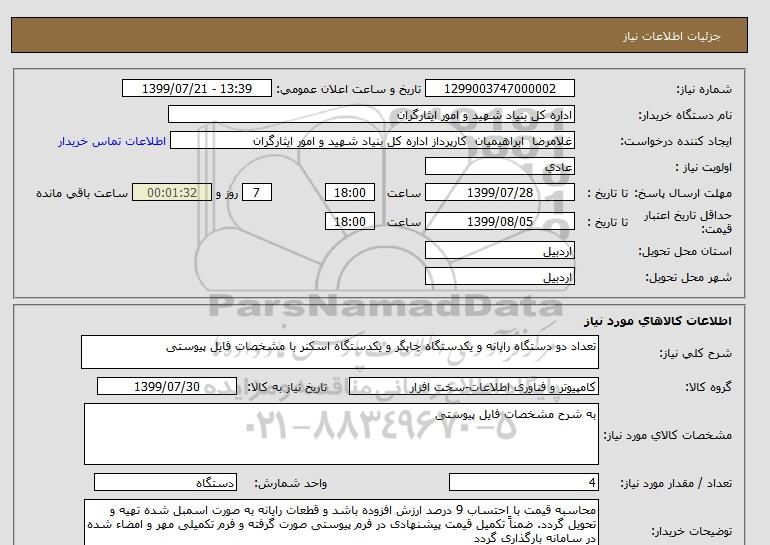Select the priority field showing عادی

pos(499,166)
